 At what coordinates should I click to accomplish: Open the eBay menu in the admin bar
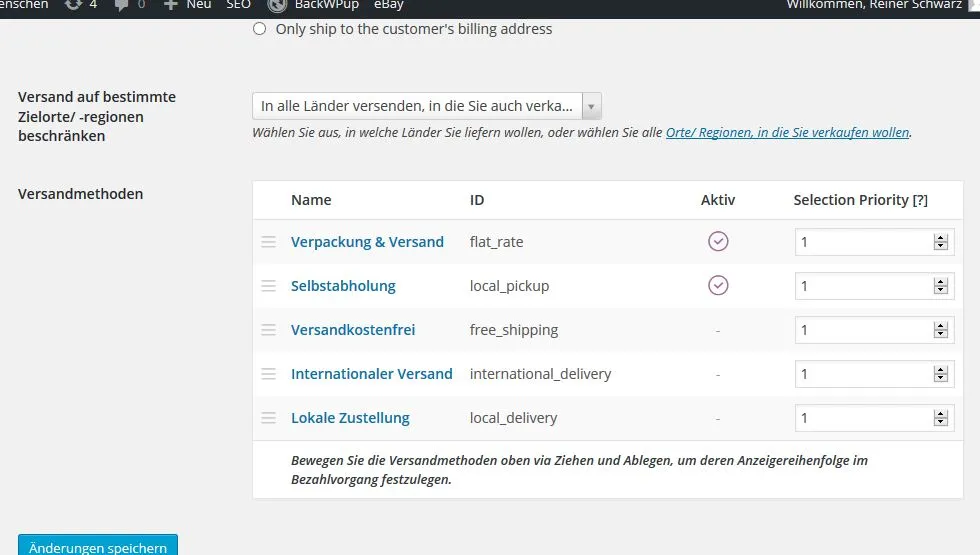click(x=389, y=5)
